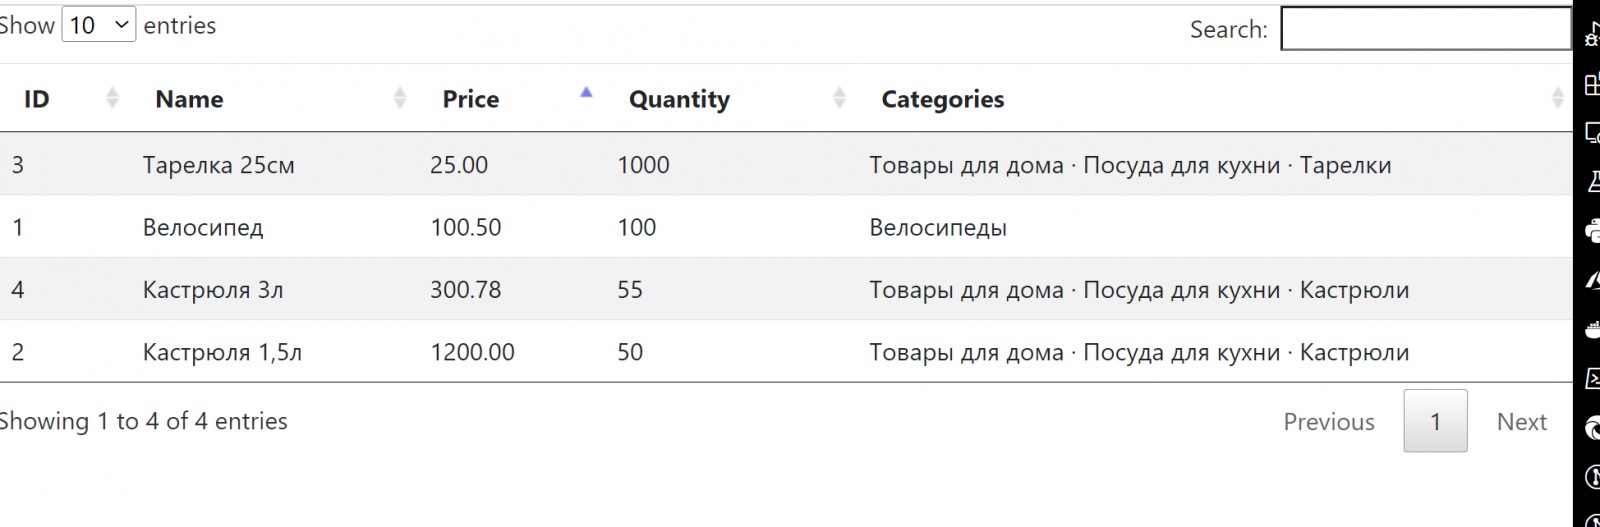Toggle sort order on the ID column
The image size is (1600, 527).
(112, 98)
